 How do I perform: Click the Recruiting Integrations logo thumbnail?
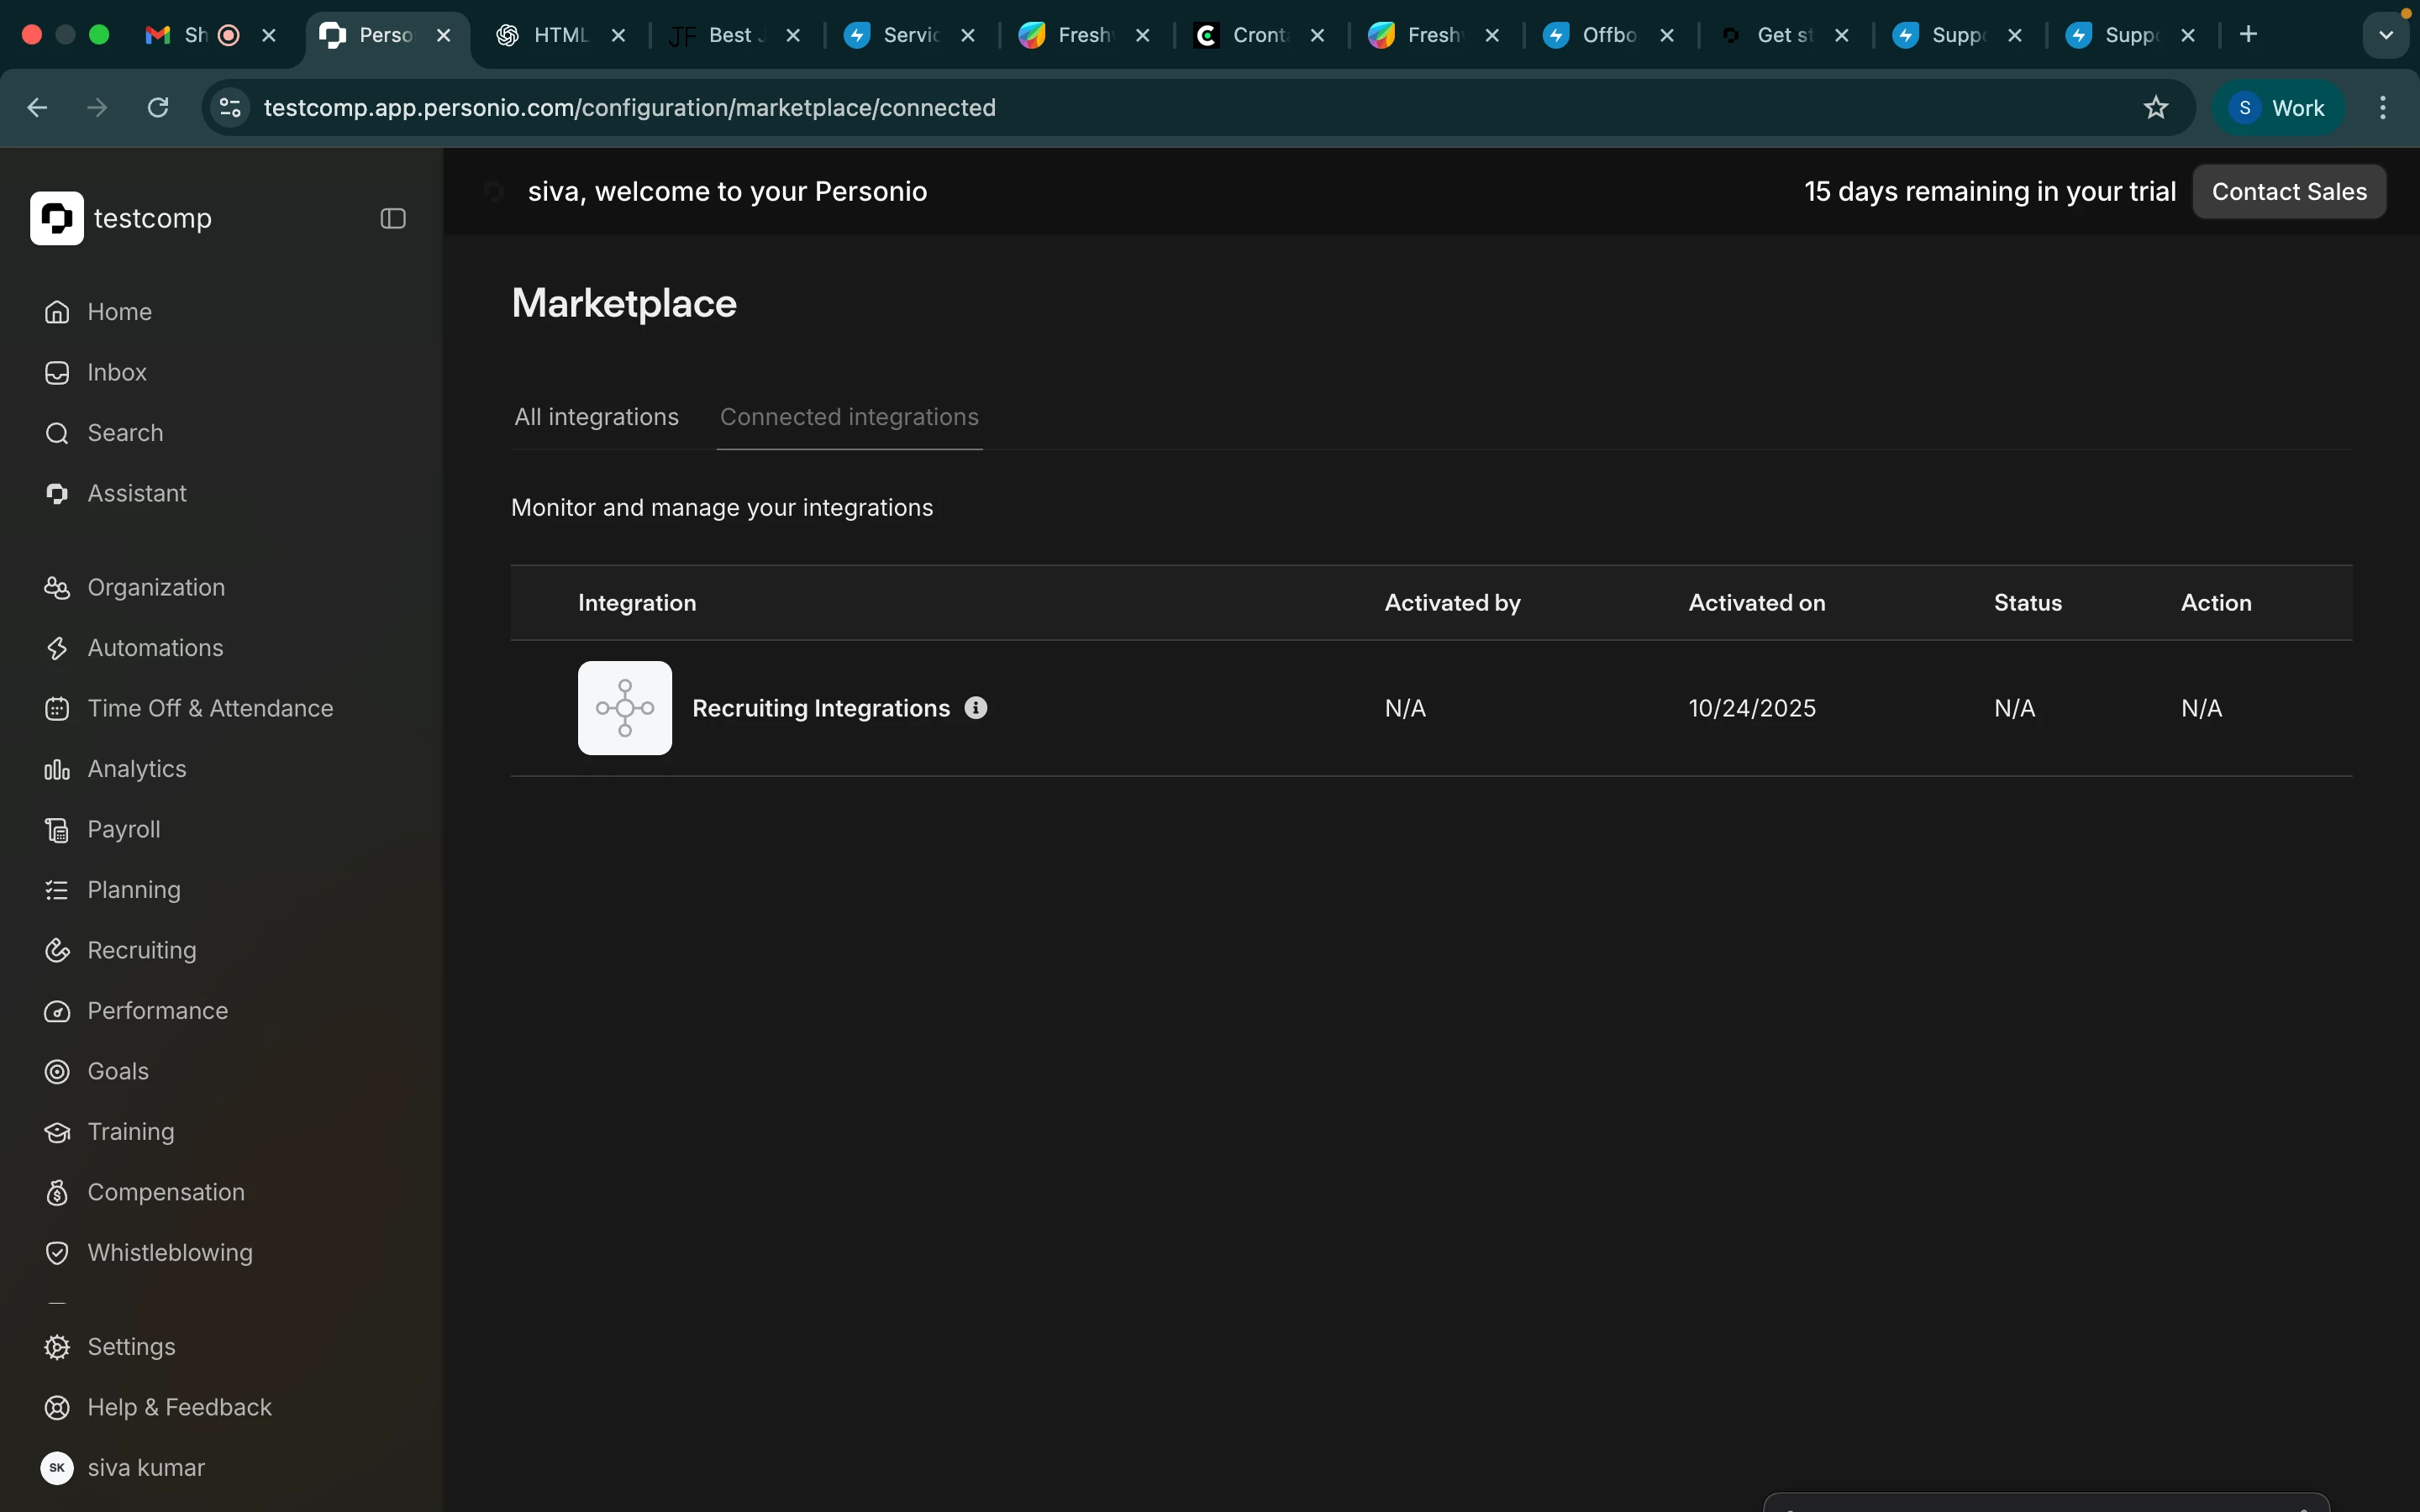[x=625, y=708]
